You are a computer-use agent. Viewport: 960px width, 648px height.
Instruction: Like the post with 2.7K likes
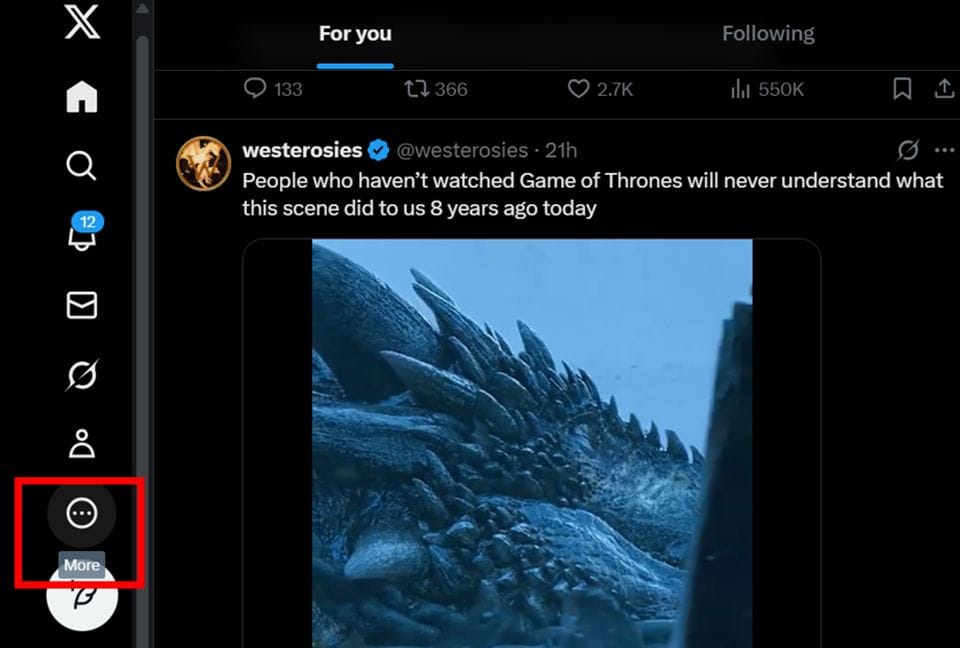pyautogui.click(x=578, y=89)
